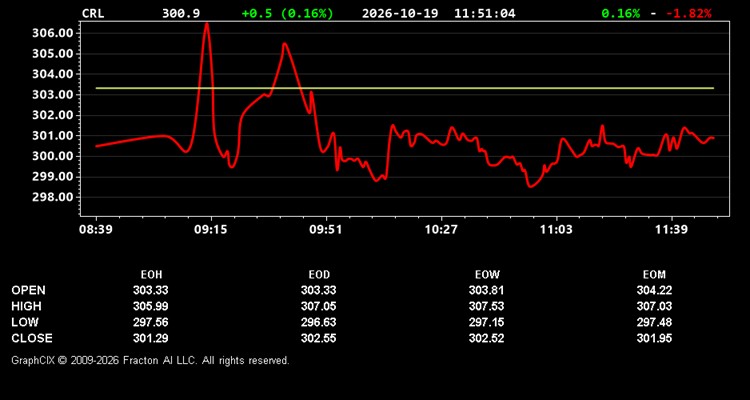
Task: Click the EOW low value 297.15
Action: [x=486, y=322]
